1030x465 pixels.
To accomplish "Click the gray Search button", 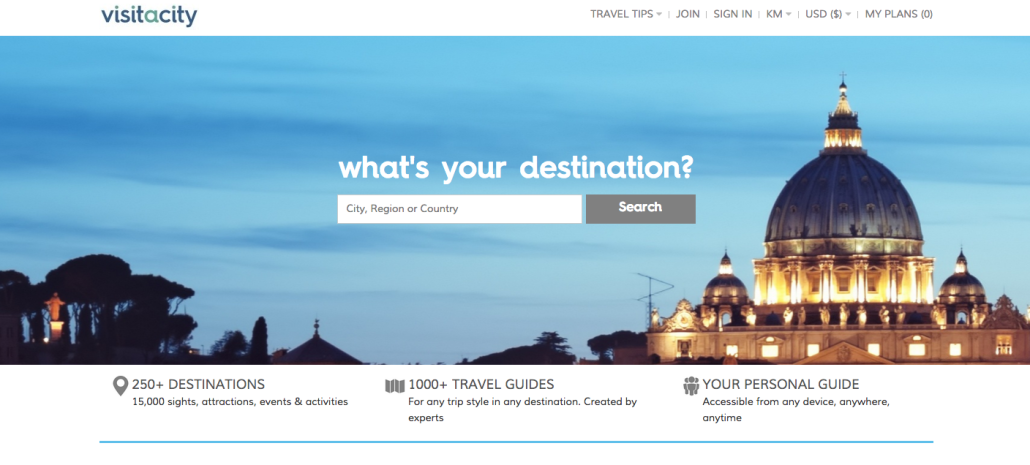I will 640,209.
